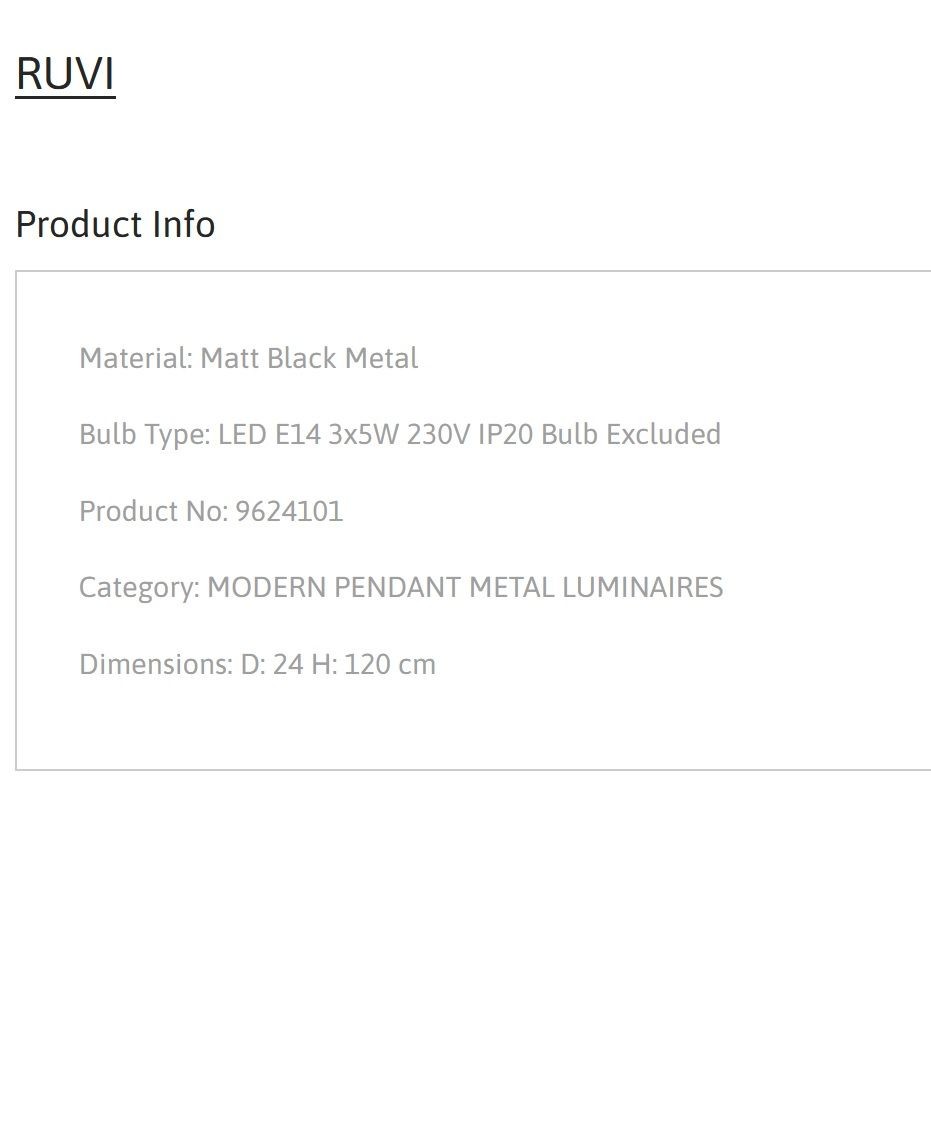Image resolution: width=931 pixels, height=1127 pixels.
Task: Click the Product No label
Action: click(153, 511)
